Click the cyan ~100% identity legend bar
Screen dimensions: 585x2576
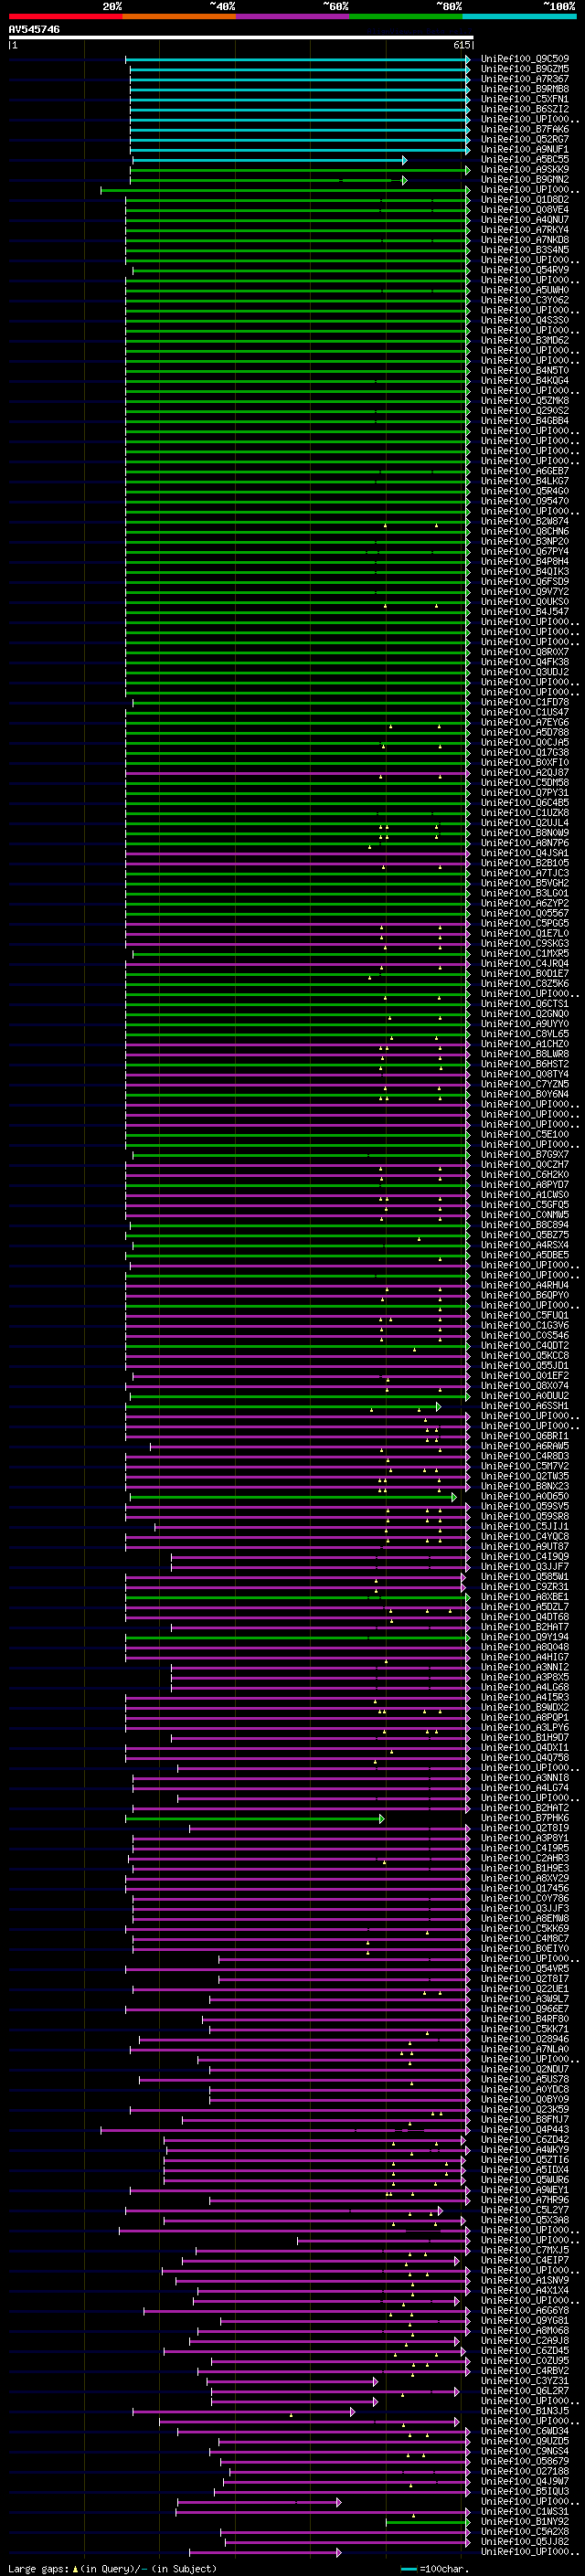tap(519, 16)
